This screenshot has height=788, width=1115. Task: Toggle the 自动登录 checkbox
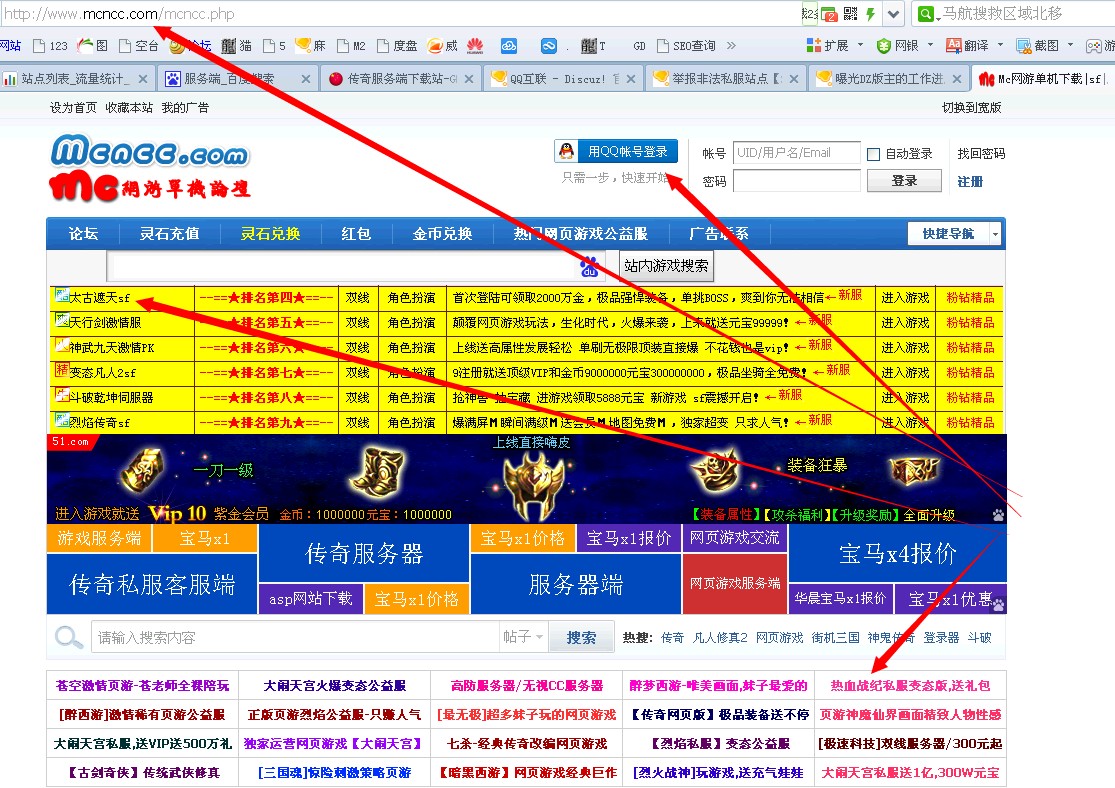[873, 154]
